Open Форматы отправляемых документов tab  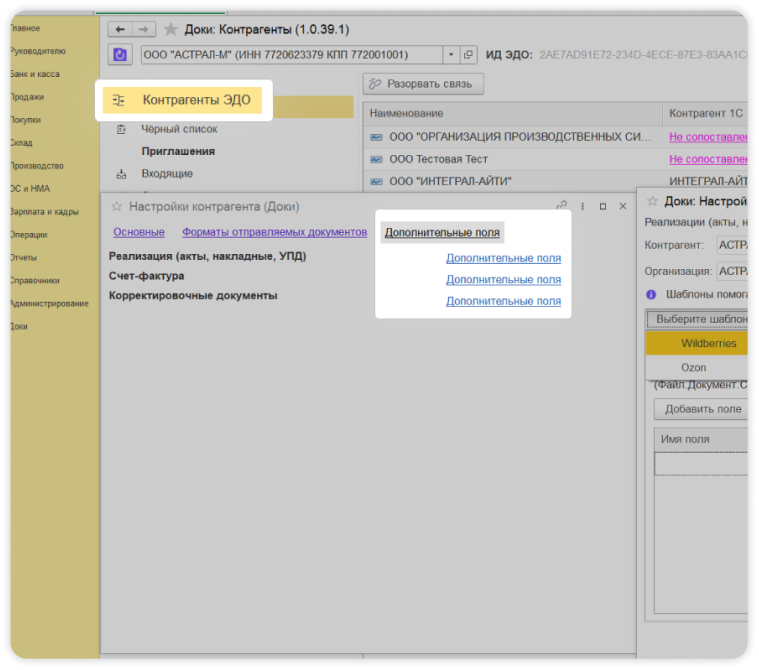274,232
